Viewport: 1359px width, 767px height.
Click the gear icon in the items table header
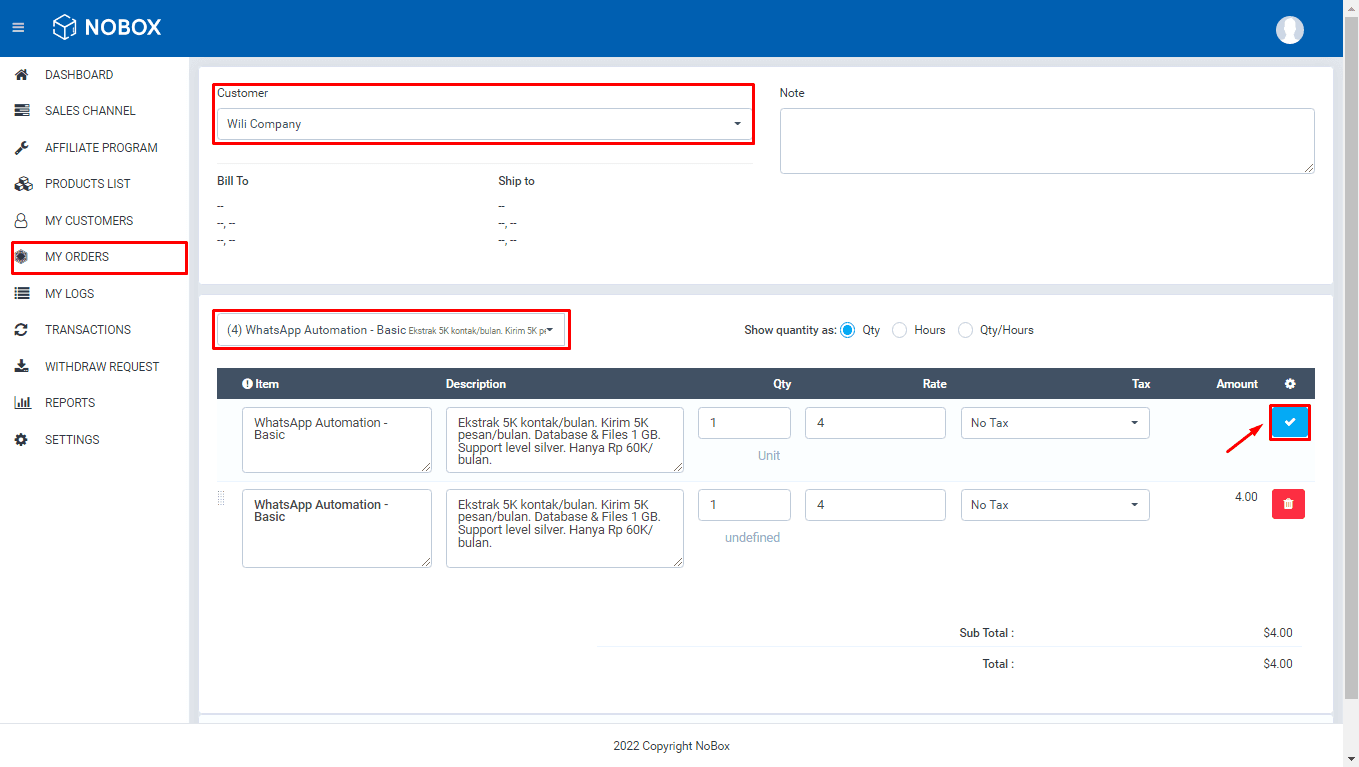pyautogui.click(x=1289, y=383)
